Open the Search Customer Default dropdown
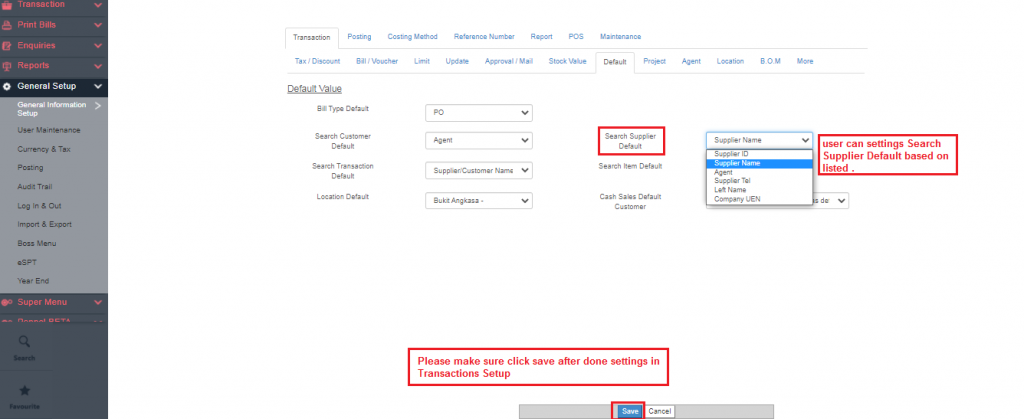Viewport: 1024px width, 419px height. pos(478,141)
